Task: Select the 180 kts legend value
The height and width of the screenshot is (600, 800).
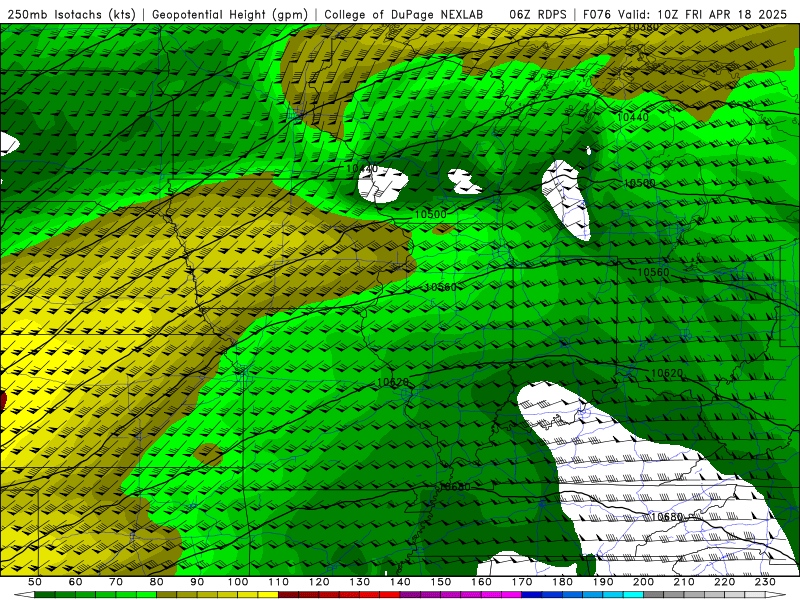Action: (562, 582)
